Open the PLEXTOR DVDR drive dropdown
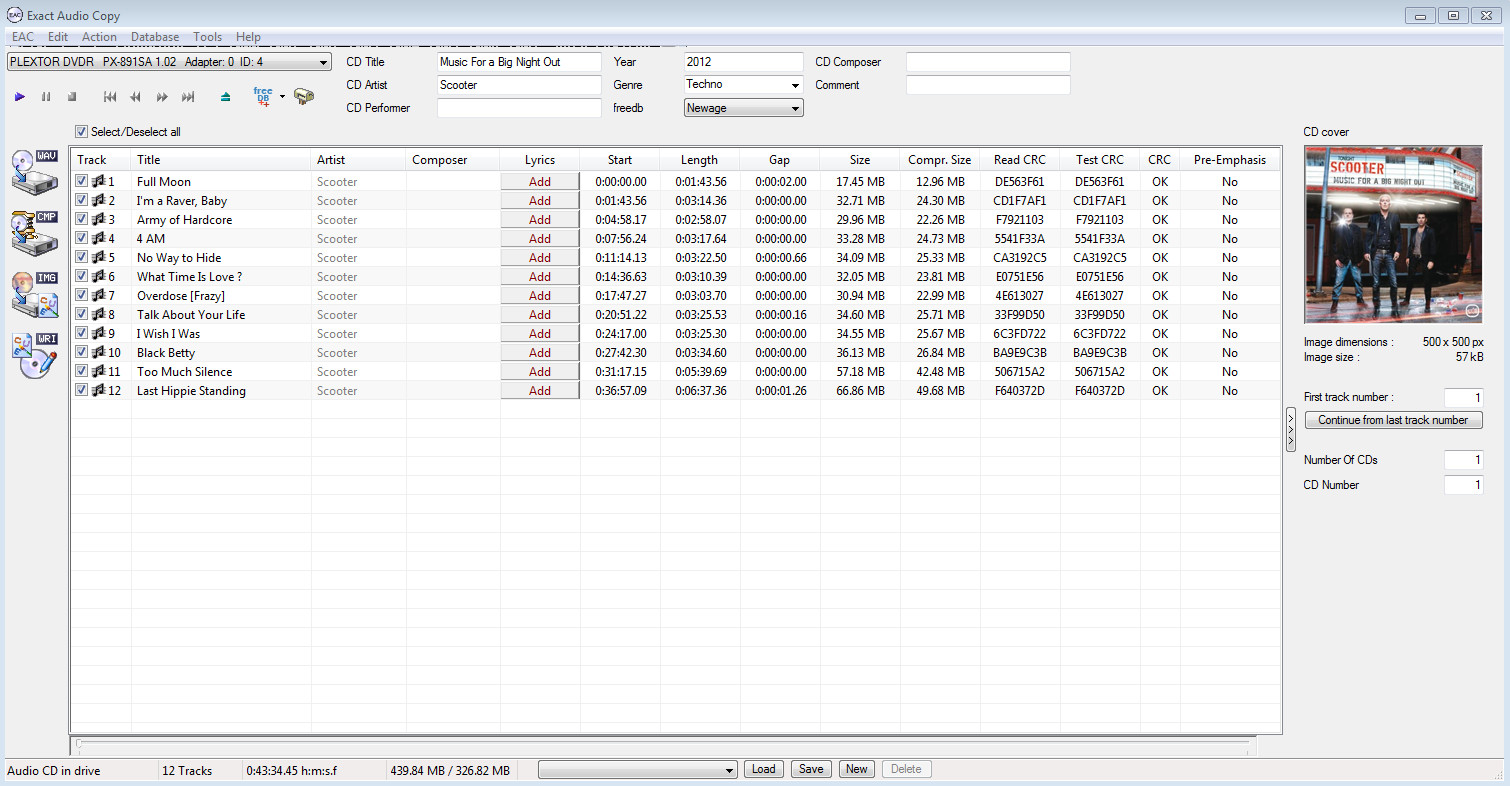 (x=322, y=63)
